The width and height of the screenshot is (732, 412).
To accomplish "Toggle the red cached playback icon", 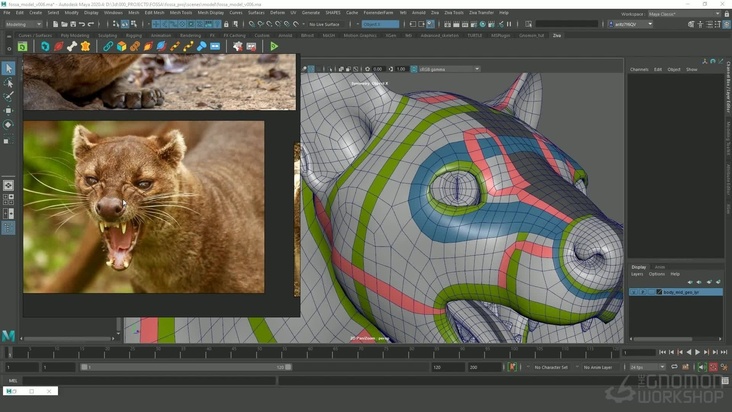I will (x=713, y=367).
